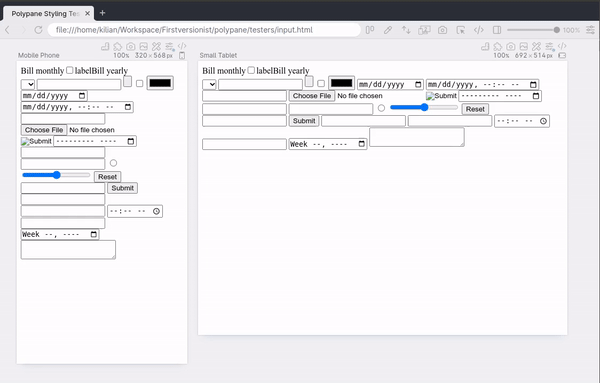Click Choose File in Small Tablet pane

point(312,96)
